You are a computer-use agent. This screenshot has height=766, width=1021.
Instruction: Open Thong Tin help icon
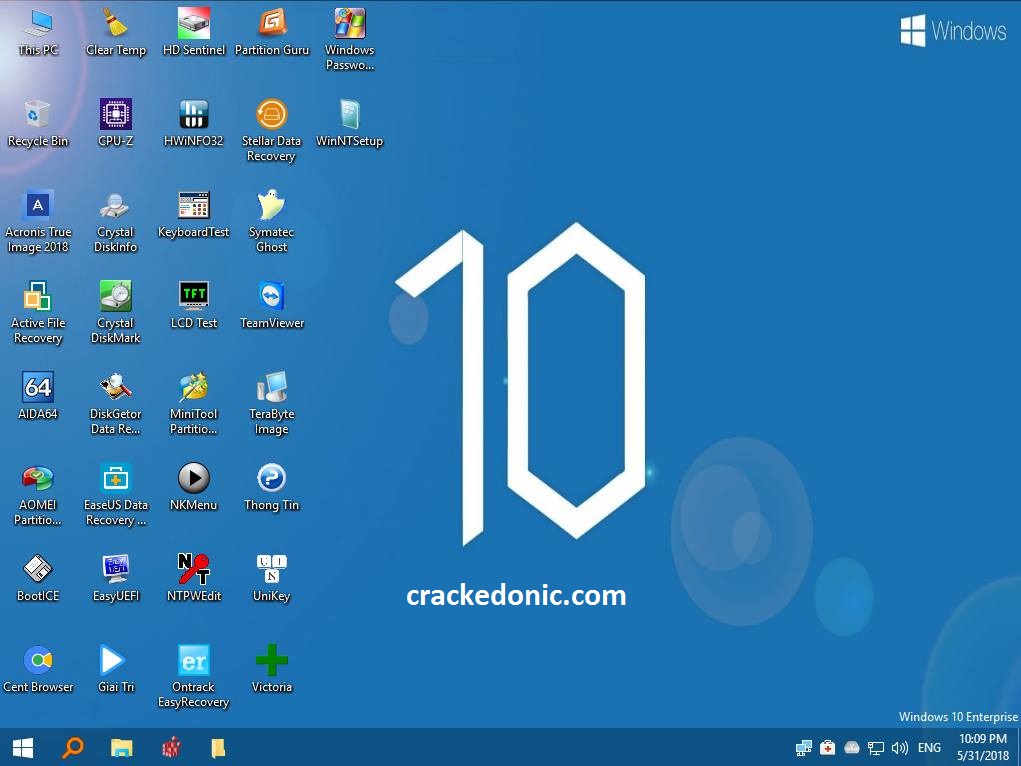point(272,487)
